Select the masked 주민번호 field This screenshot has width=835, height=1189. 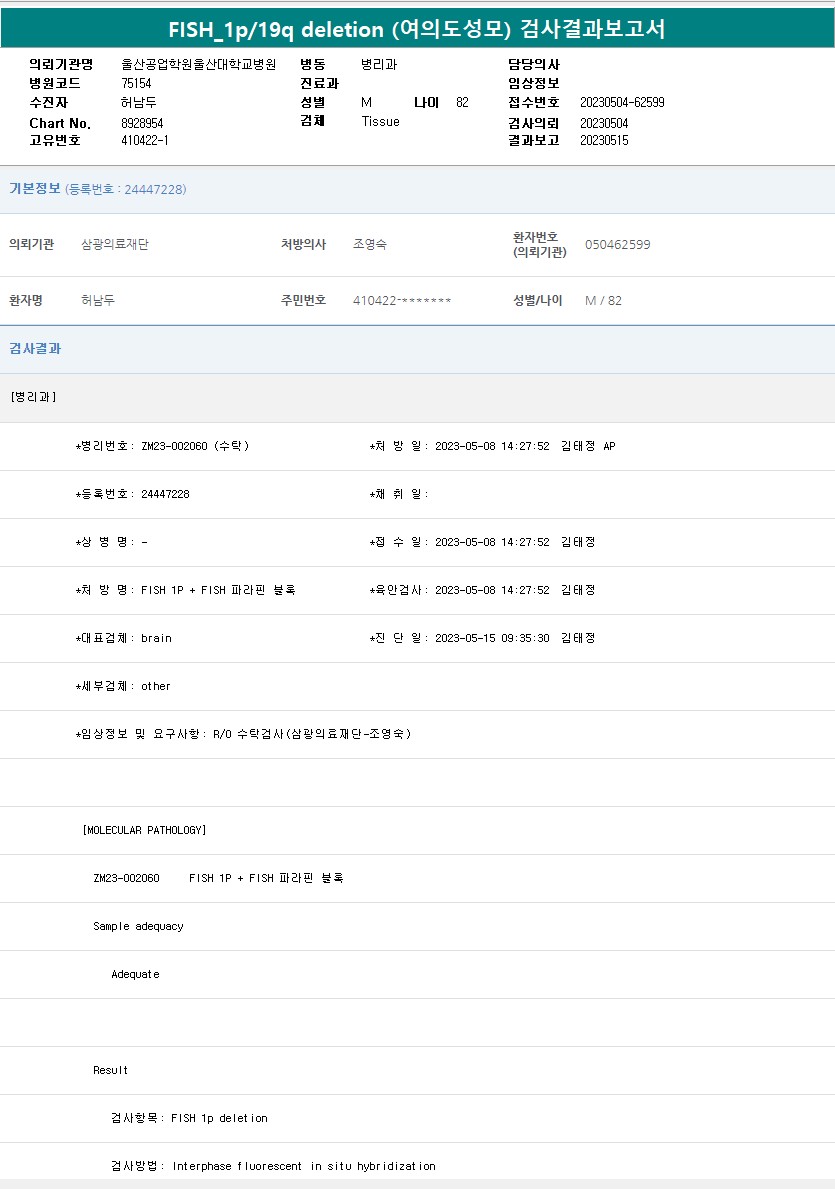(x=402, y=301)
